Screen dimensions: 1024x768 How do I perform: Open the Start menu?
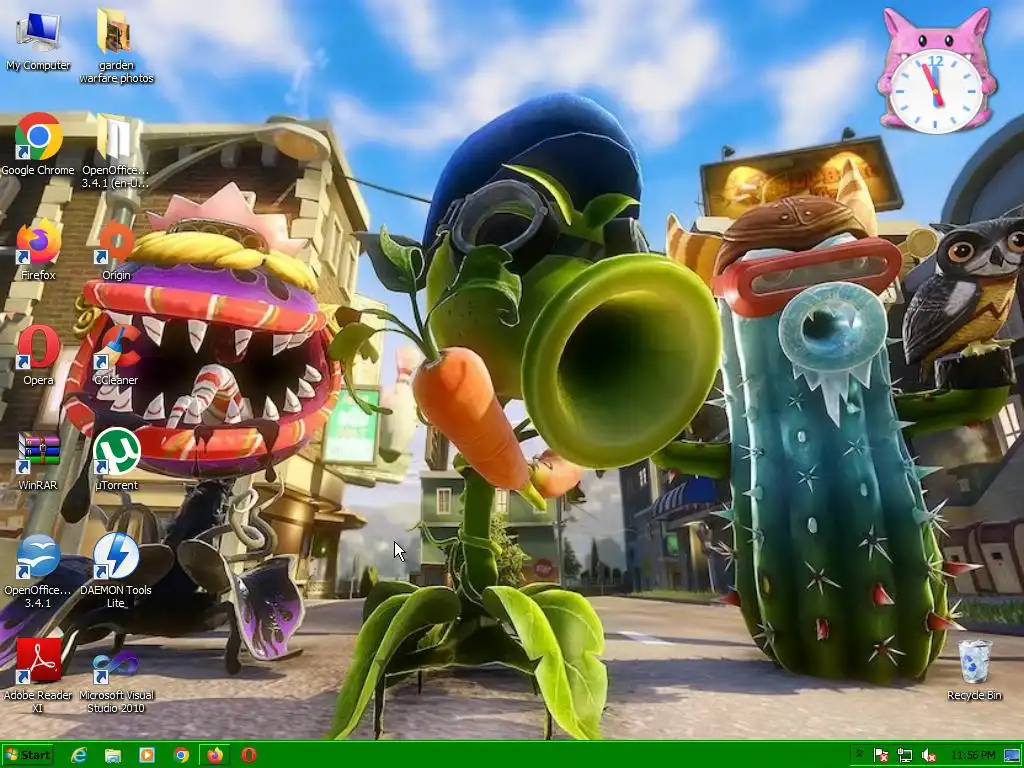[x=28, y=755]
